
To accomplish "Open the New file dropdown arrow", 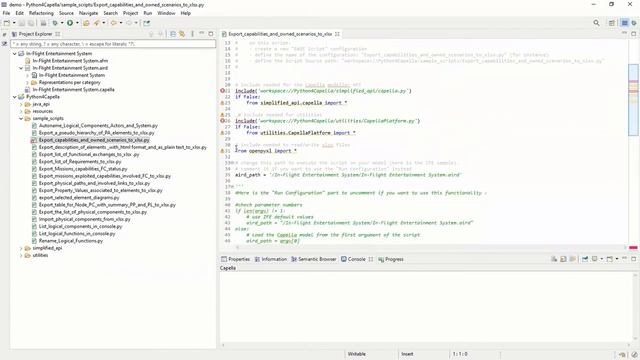I will pos(14,23).
